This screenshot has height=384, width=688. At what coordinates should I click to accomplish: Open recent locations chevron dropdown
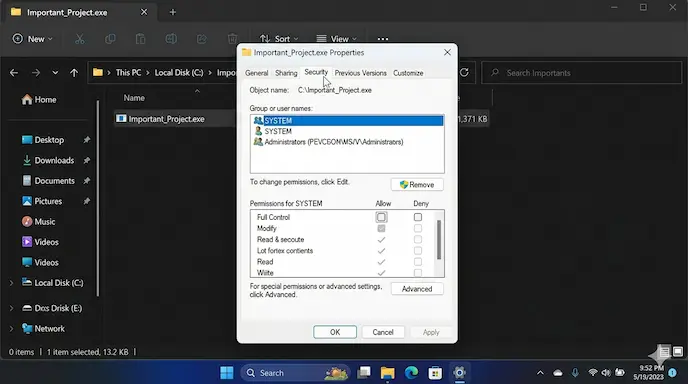55,73
